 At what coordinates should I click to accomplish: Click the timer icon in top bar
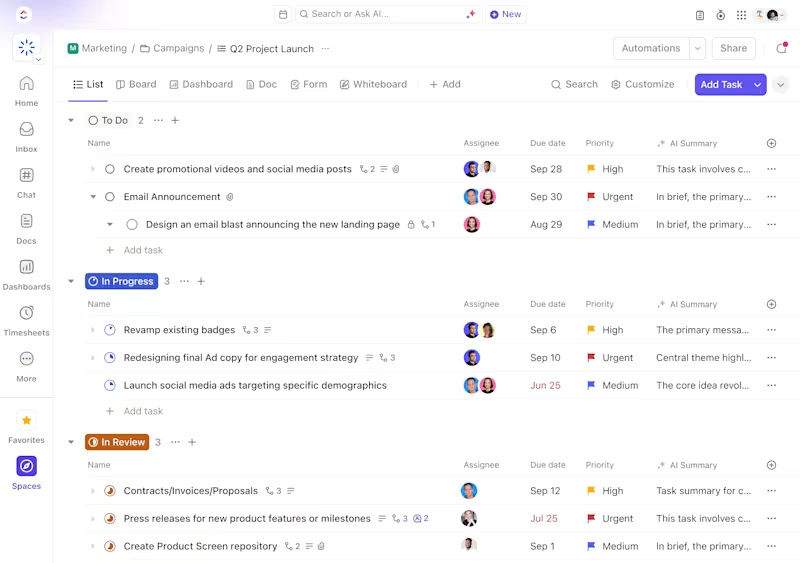coord(720,15)
